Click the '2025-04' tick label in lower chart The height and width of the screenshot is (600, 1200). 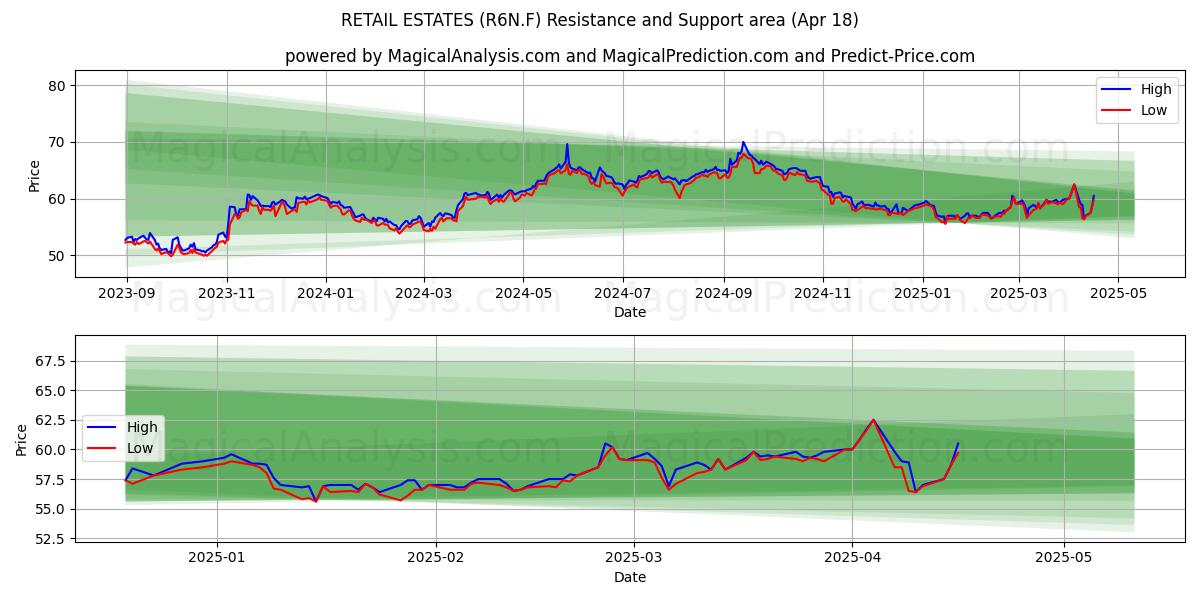pyautogui.click(x=853, y=559)
